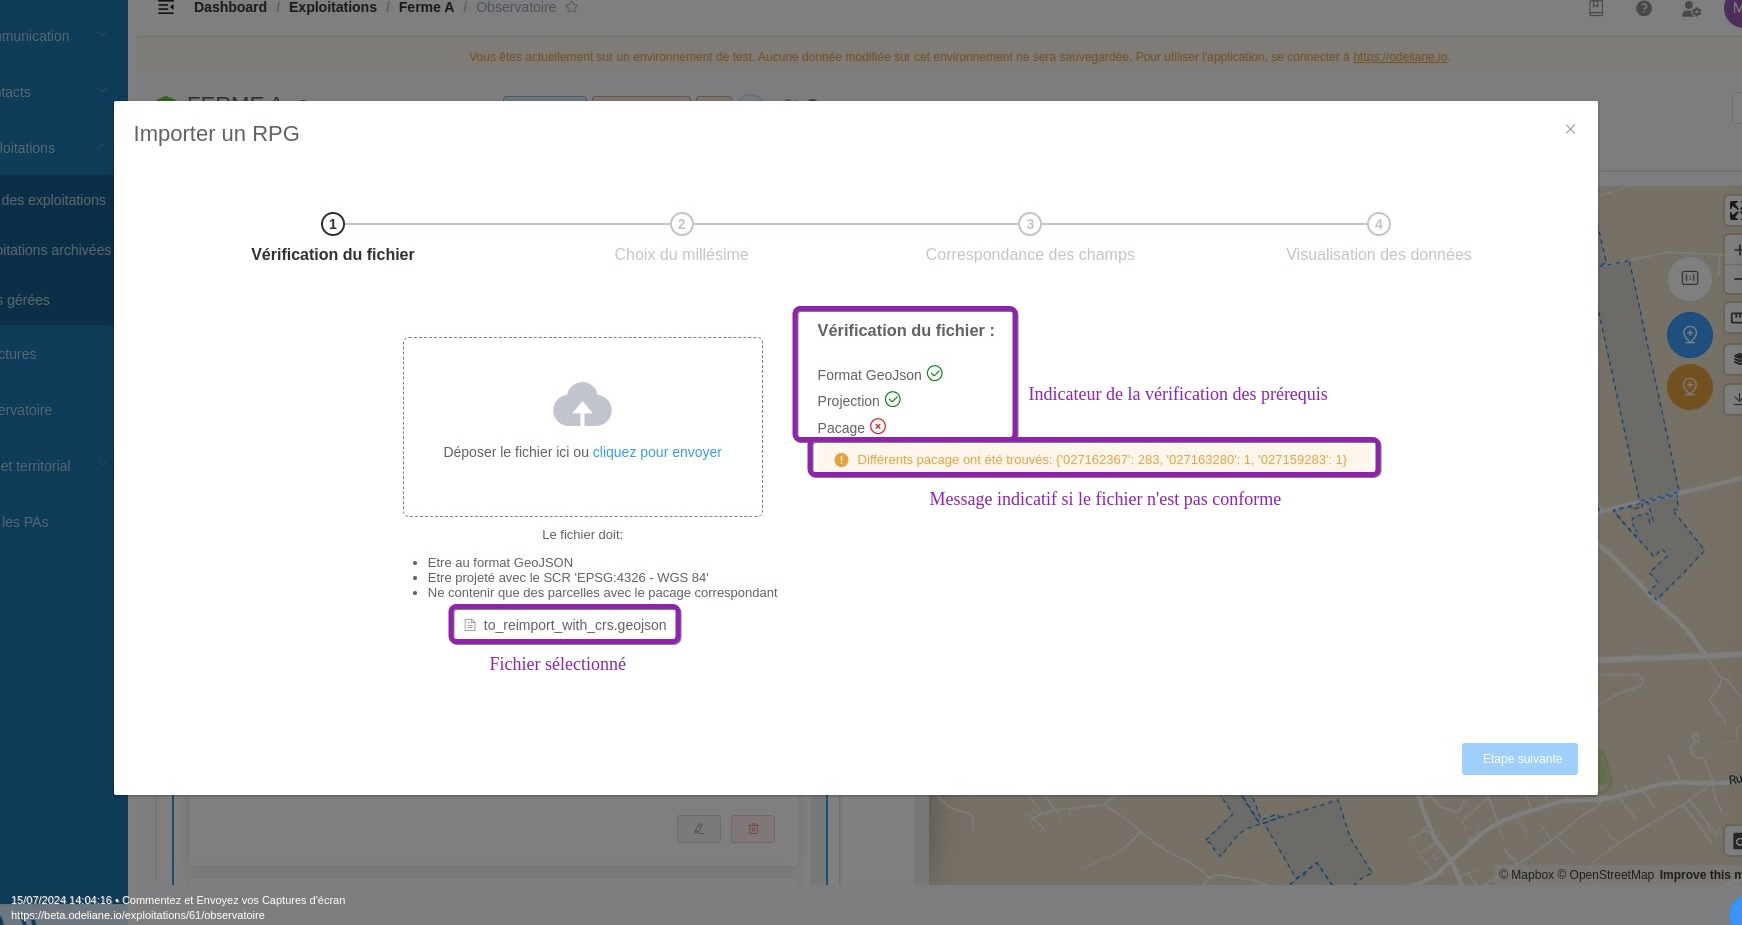Open the documentation book icon
Screen dimensions: 1742x925
[1596, 9]
